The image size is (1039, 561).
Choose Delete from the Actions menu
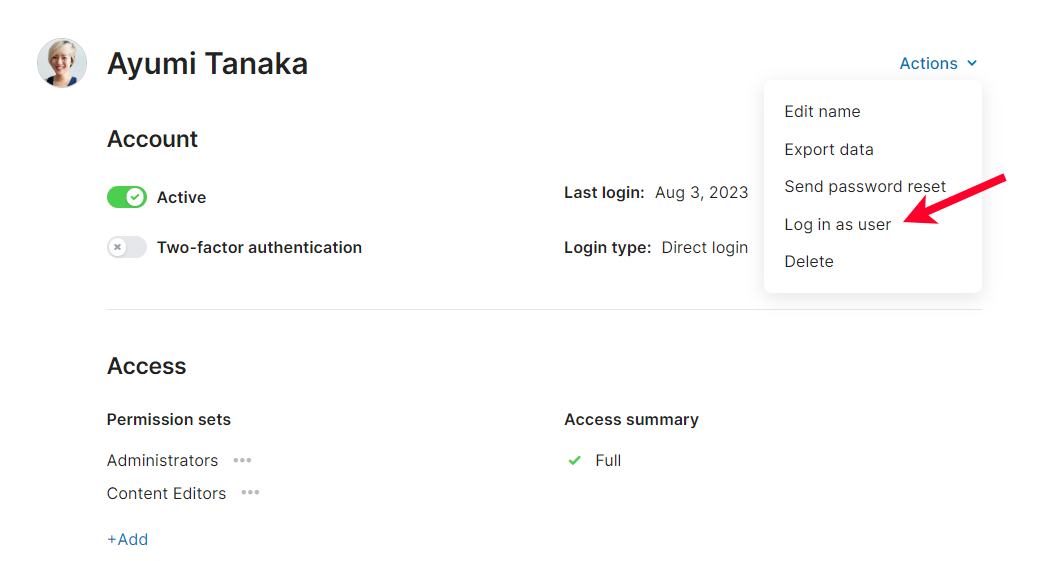[808, 261]
